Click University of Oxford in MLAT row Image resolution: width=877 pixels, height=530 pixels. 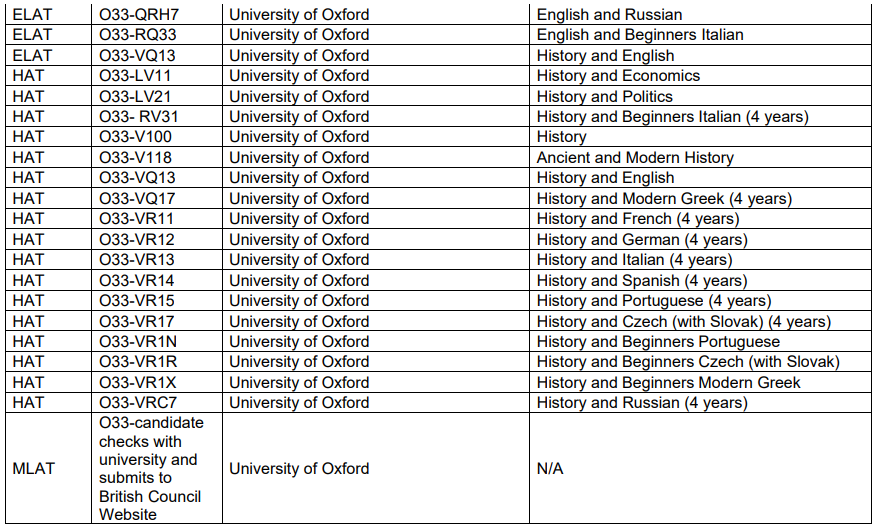coord(299,469)
